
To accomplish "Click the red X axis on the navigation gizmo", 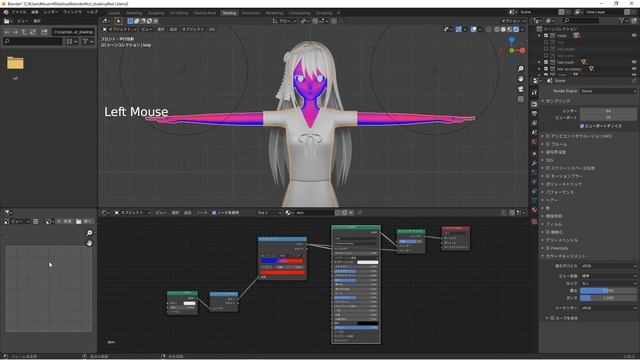I will [x=522, y=50].
